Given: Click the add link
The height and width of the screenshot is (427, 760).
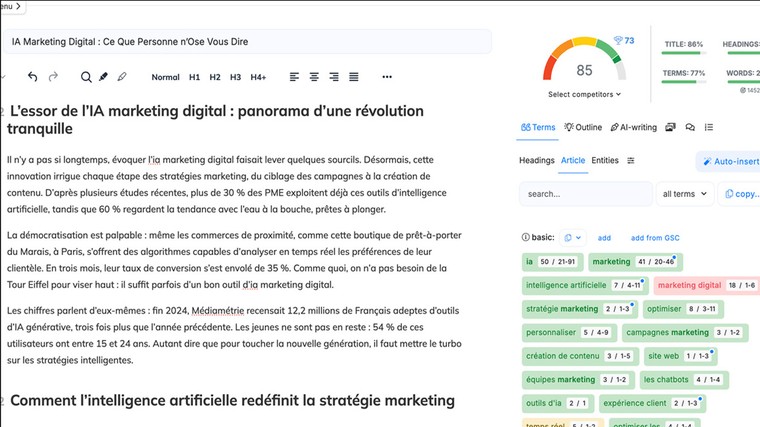Looking at the screenshot, I should click(604, 238).
